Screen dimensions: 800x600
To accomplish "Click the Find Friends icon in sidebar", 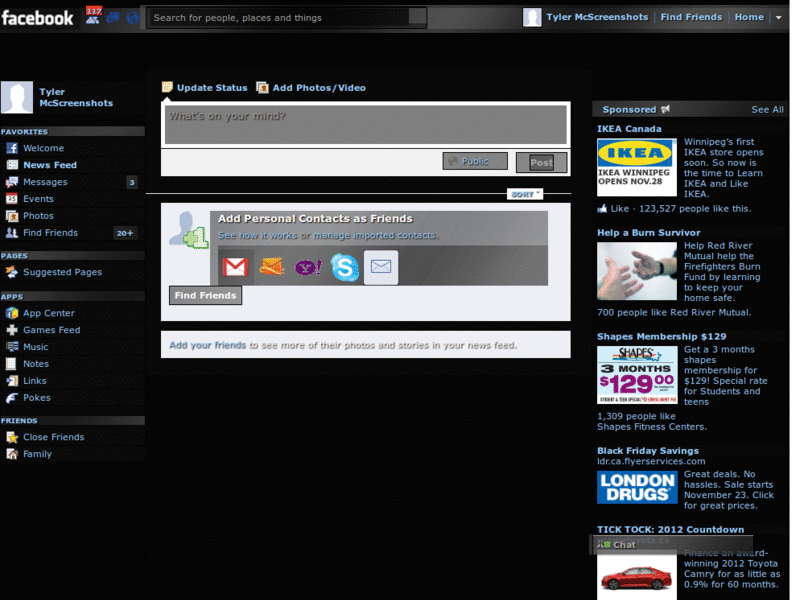I will (12, 233).
